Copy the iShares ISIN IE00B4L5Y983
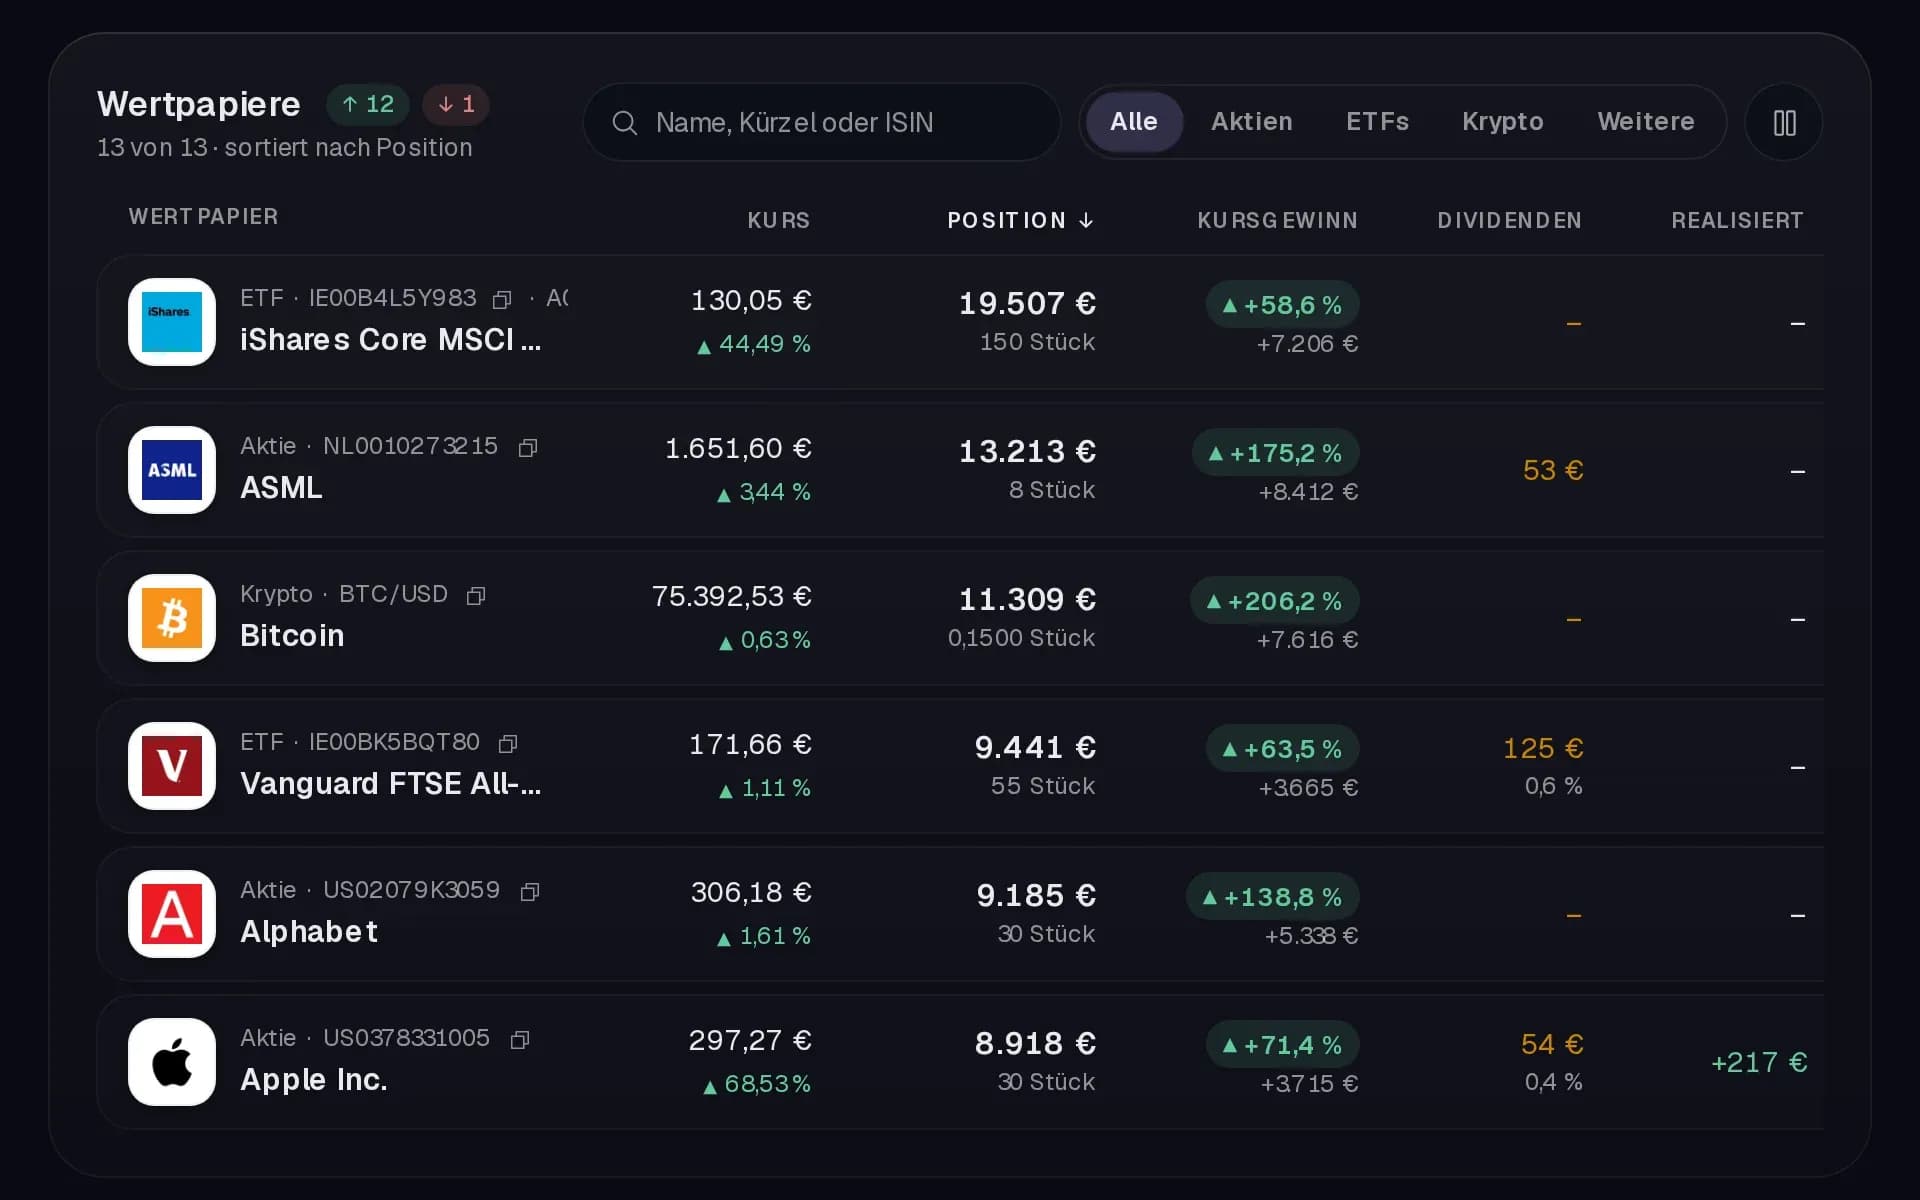The image size is (1920, 1200). pos(502,299)
